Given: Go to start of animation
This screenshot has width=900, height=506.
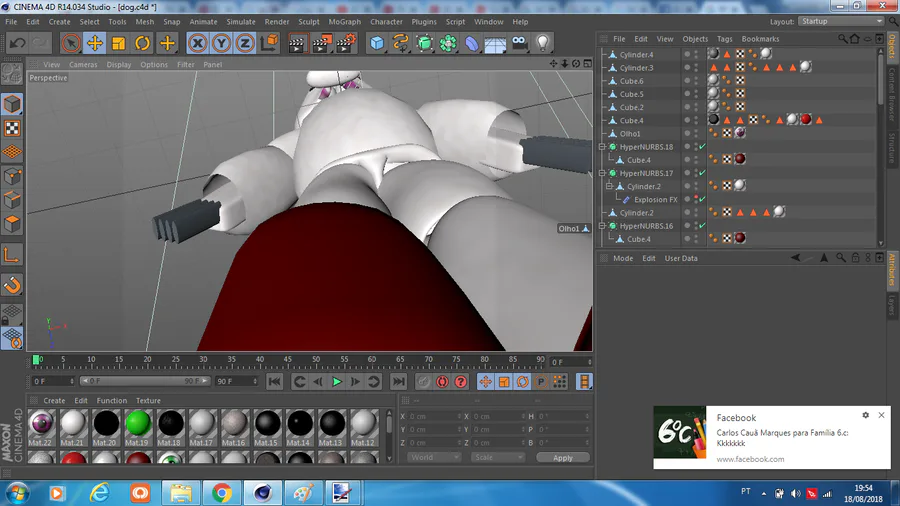Looking at the screenshot, I should [274, 382].
